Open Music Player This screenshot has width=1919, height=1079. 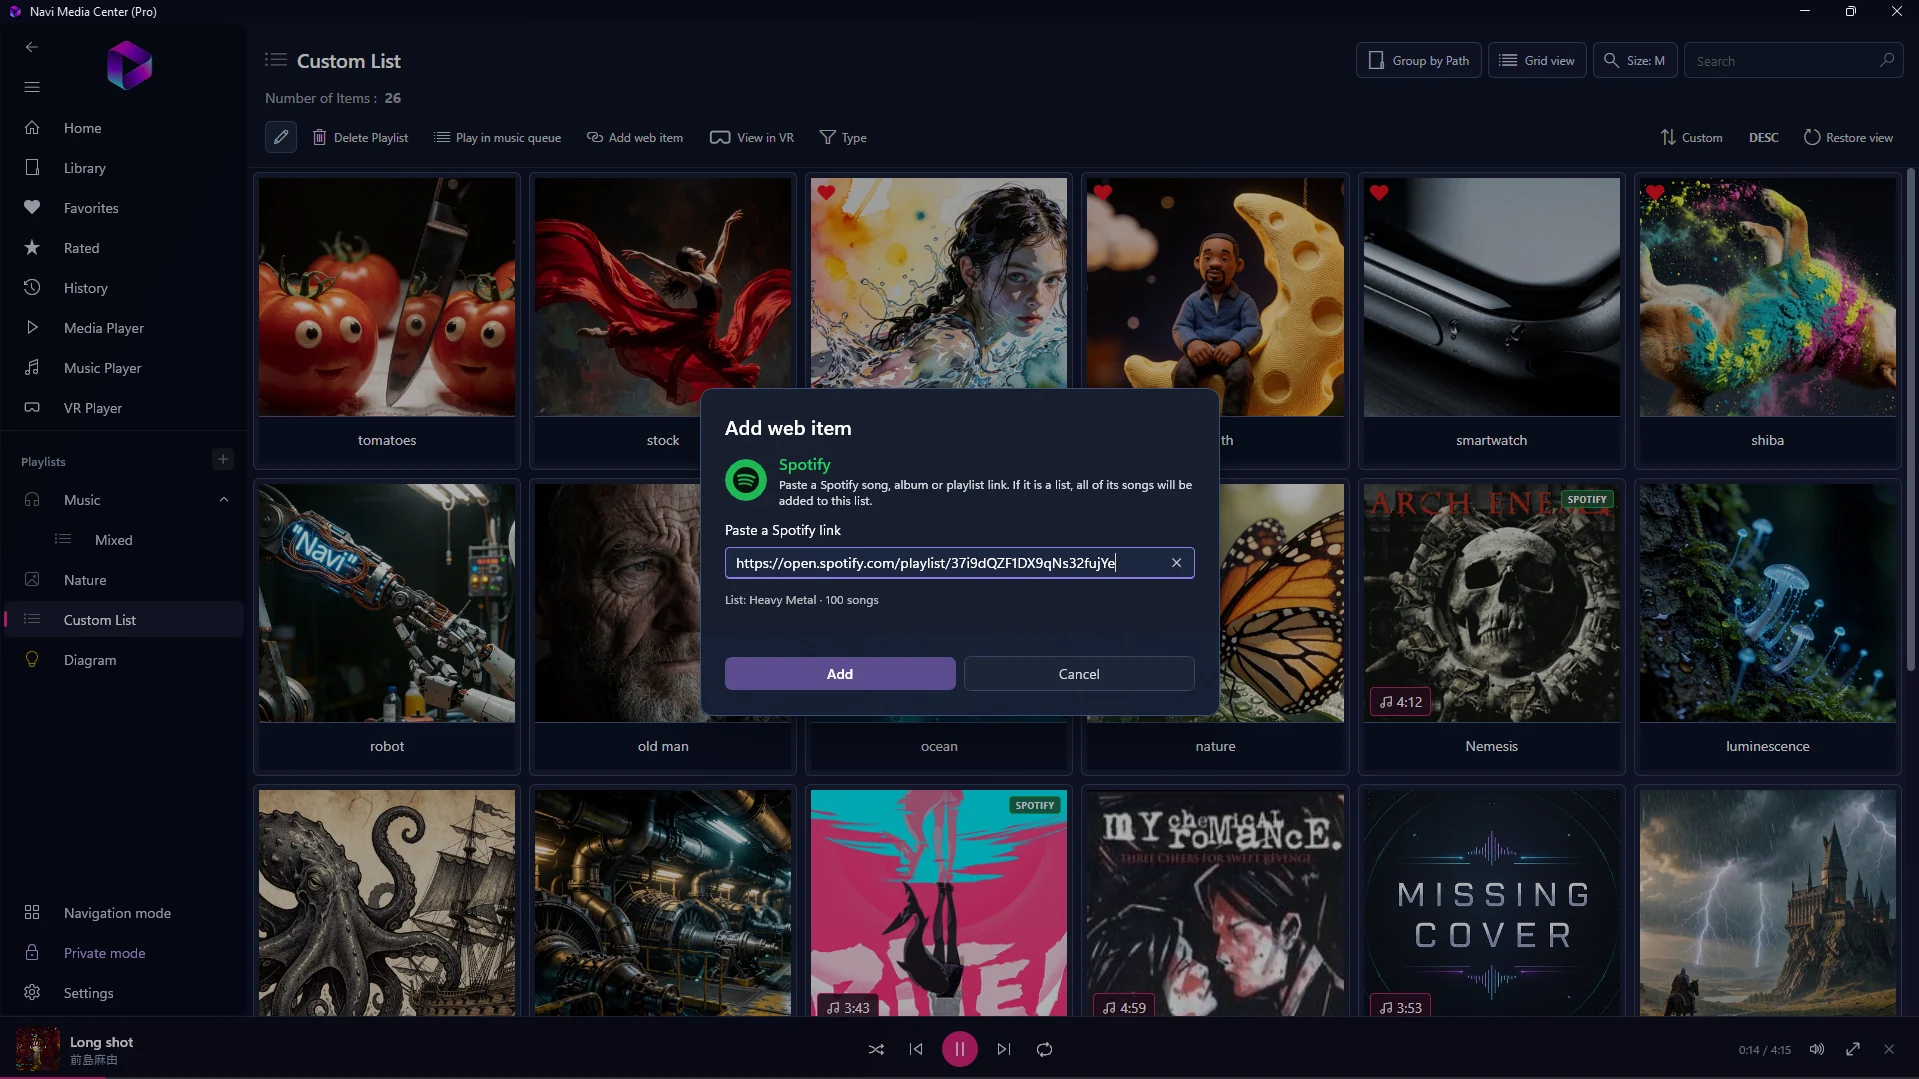pos(123,368)
